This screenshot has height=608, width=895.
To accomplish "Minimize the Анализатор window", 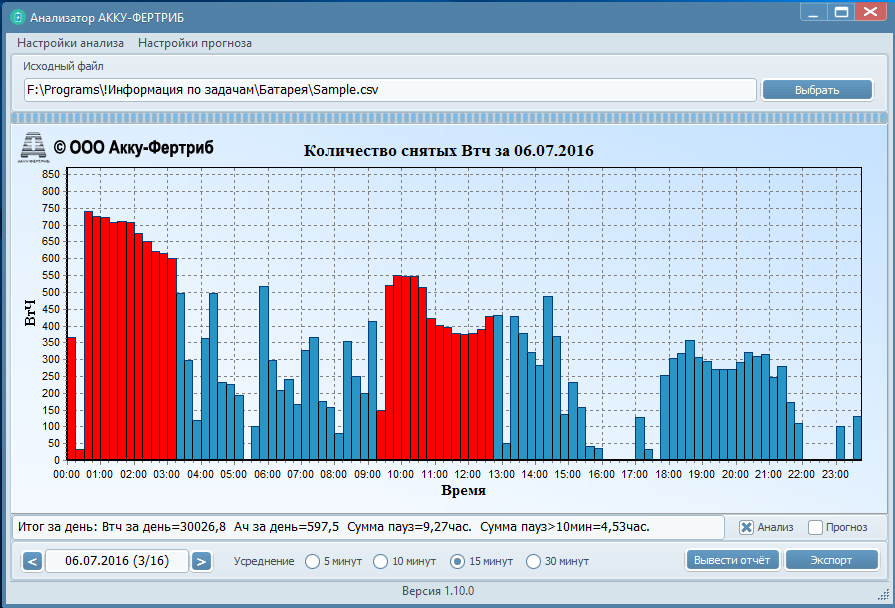I will coord(814,12).
